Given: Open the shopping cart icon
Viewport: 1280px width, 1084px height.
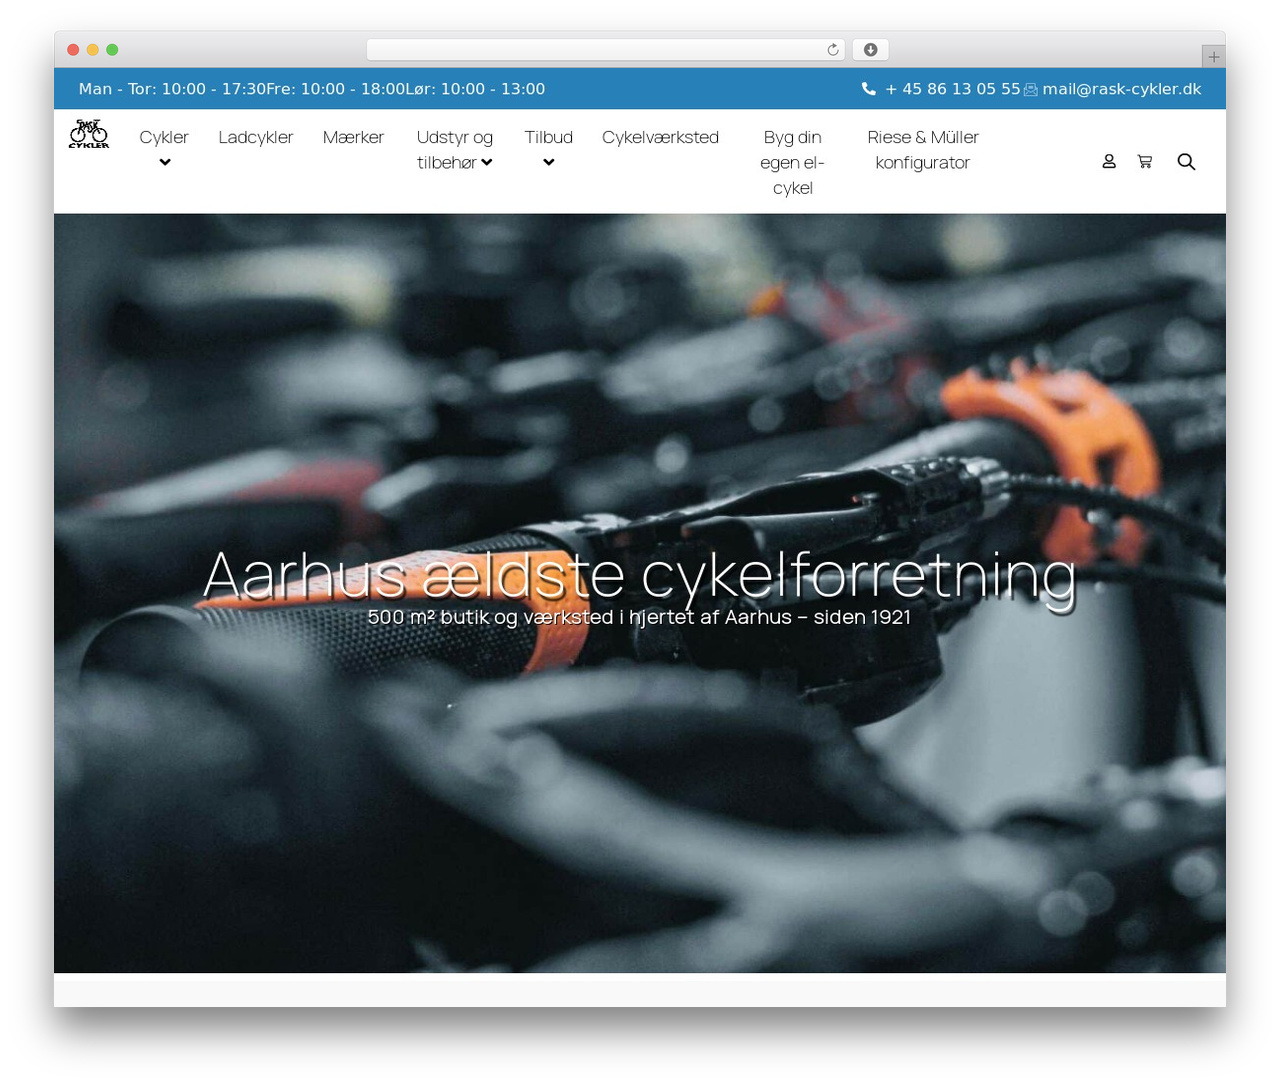Looking at the screenshot, I should click(x=1145, y=161).
